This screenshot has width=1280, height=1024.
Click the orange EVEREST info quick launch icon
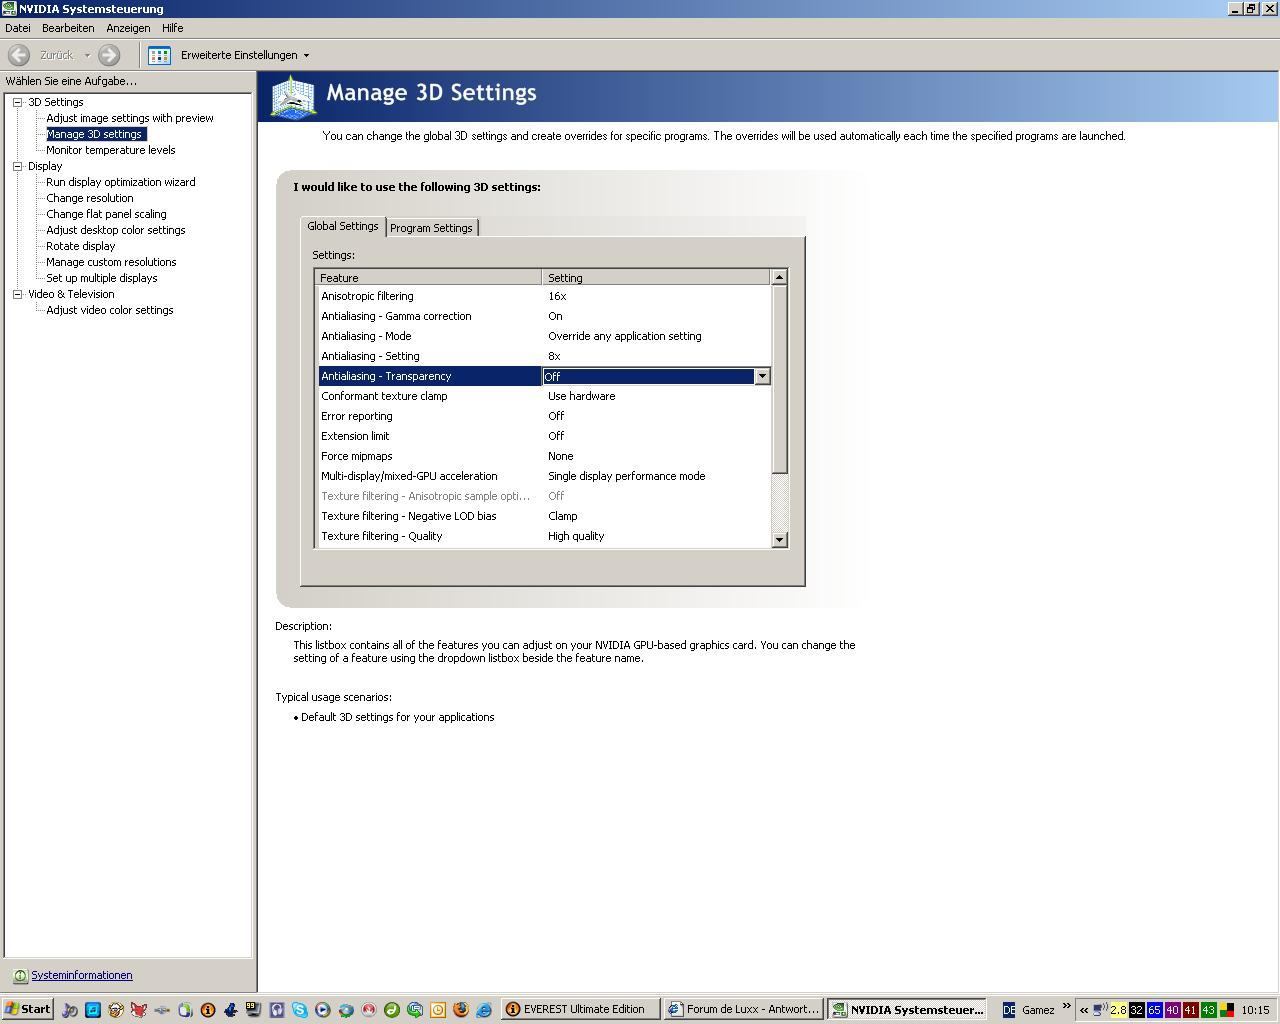click(208, 1010)
